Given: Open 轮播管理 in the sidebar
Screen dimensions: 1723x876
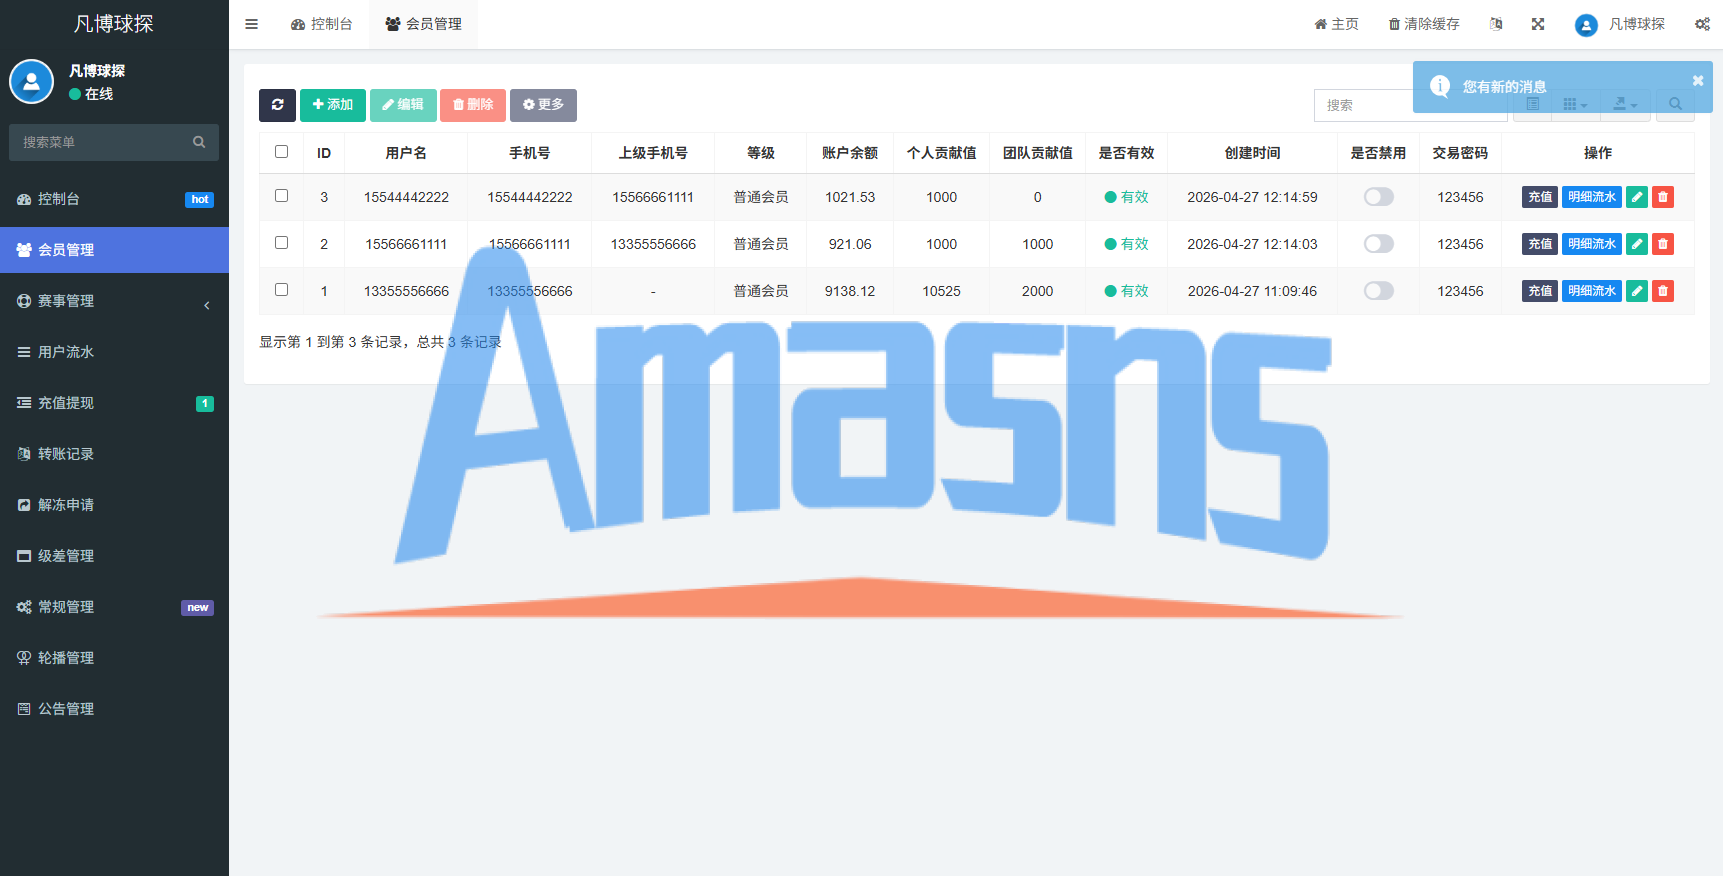Looking at the screenshot, I should 114,658.
